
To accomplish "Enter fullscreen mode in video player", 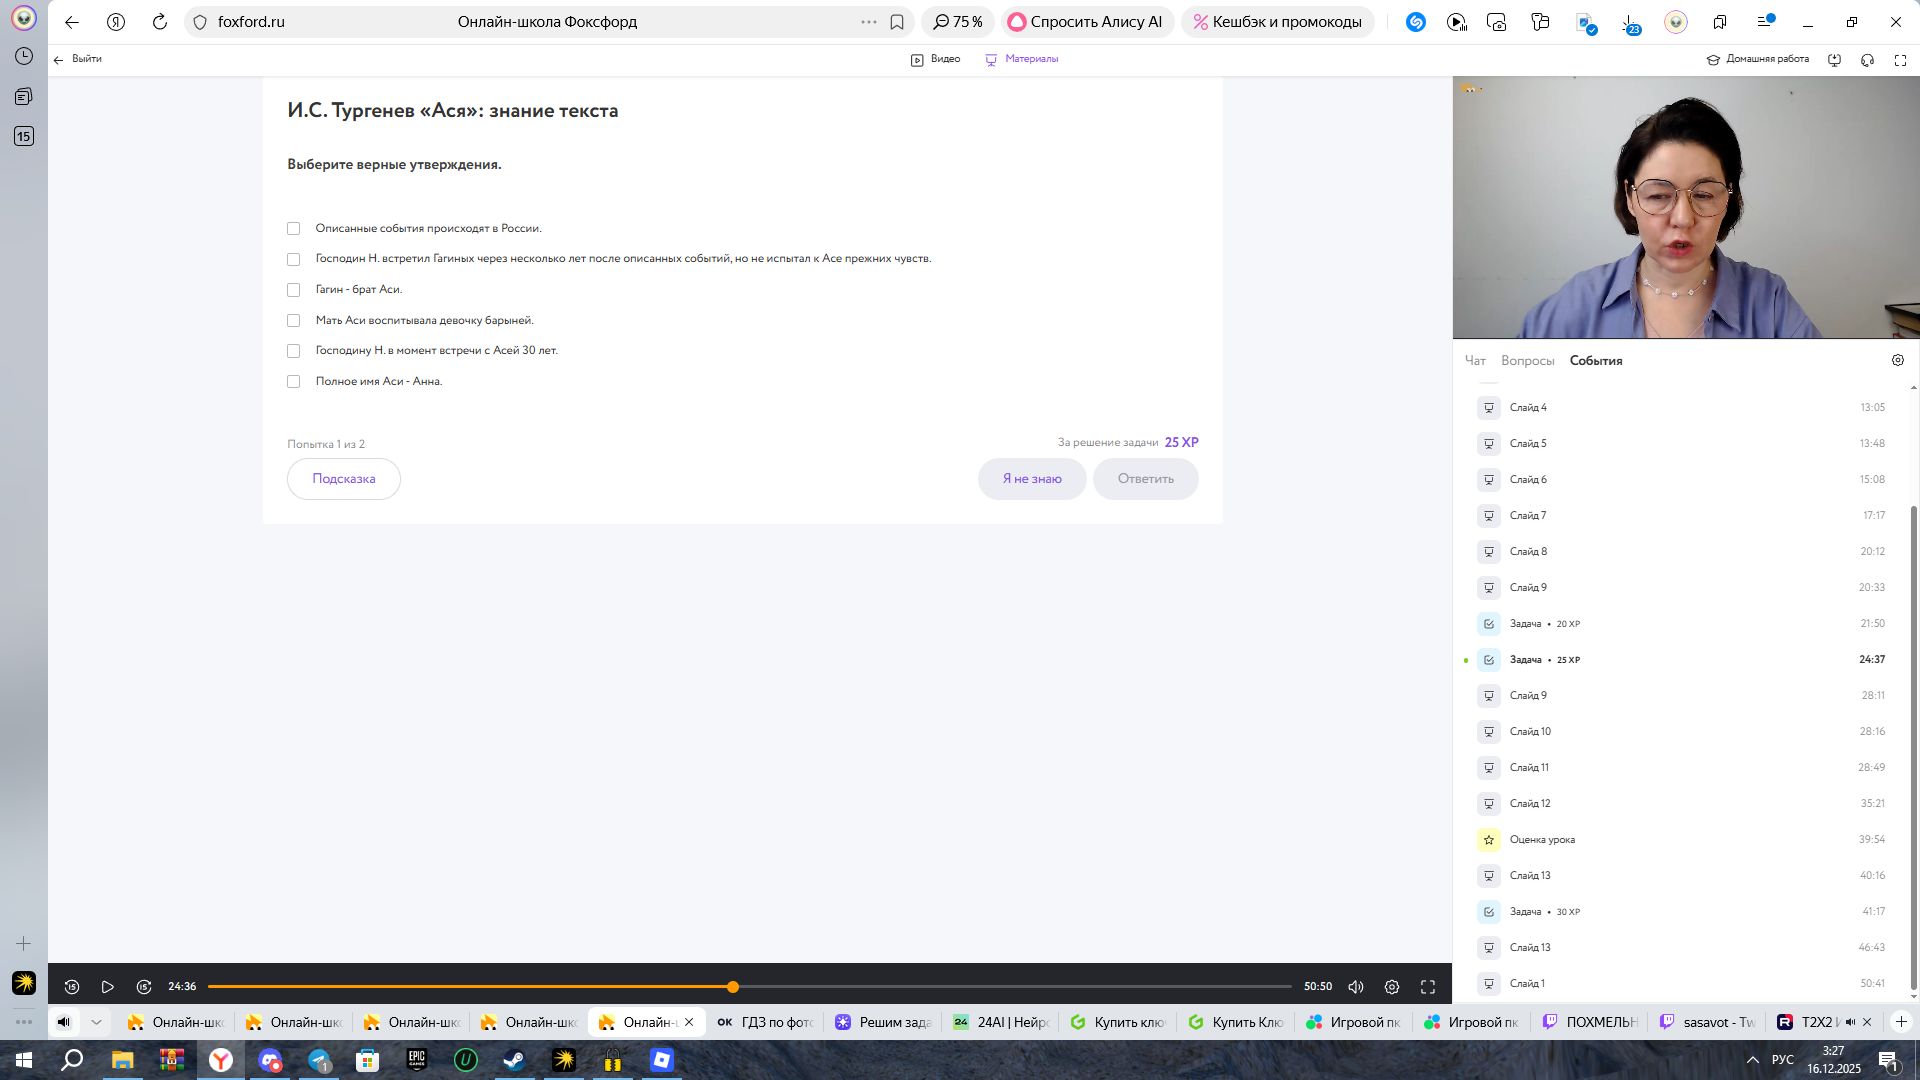I will [x=1428, y=987].
